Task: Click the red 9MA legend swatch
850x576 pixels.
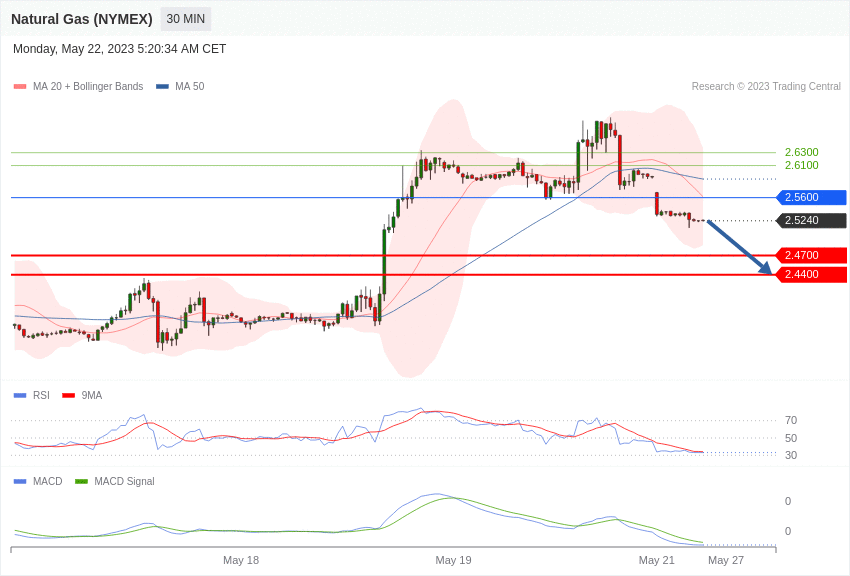Action: pos(69,396)
